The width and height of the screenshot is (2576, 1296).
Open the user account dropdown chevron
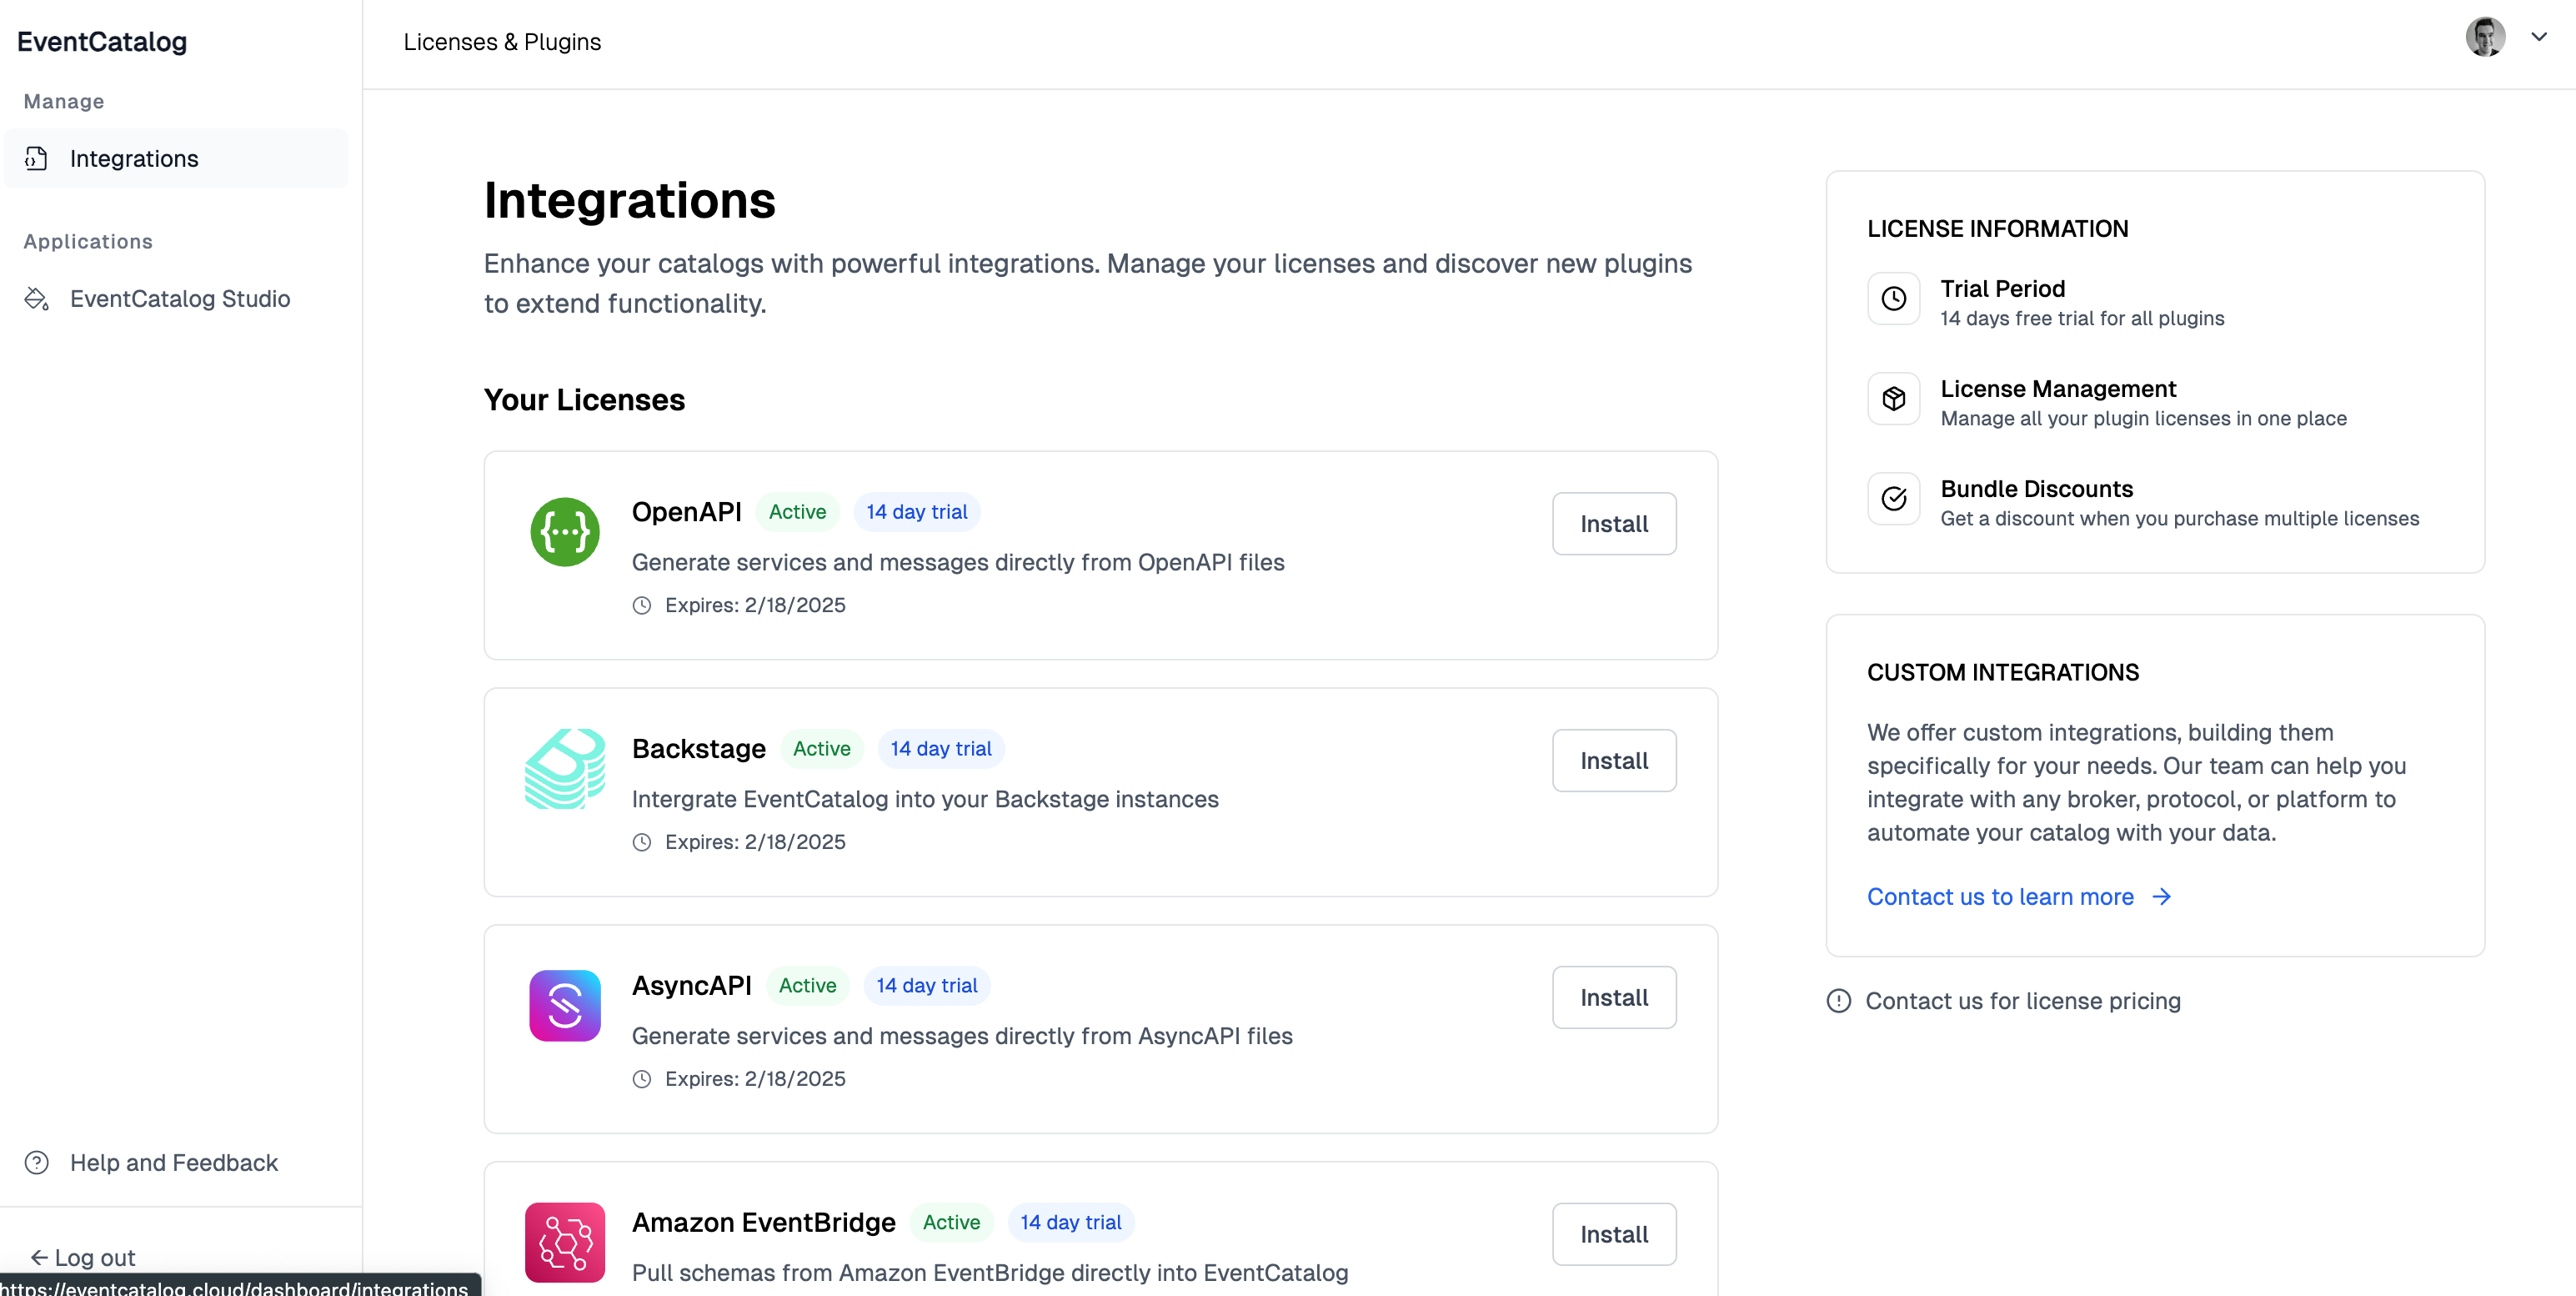coord(2539,36)
